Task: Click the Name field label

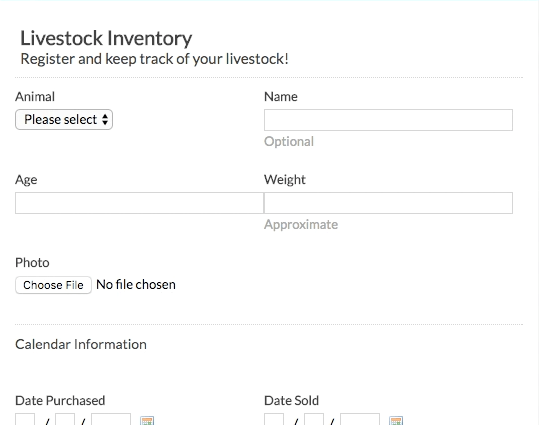Action: (281, 97)
